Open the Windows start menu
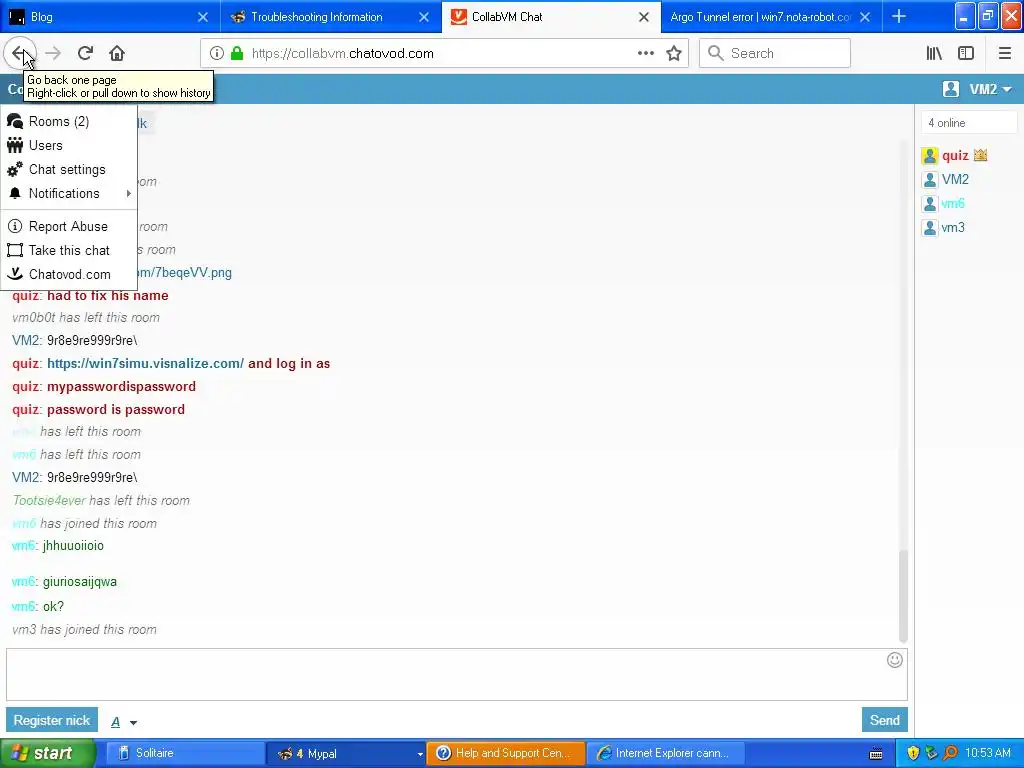 point(48,754)
